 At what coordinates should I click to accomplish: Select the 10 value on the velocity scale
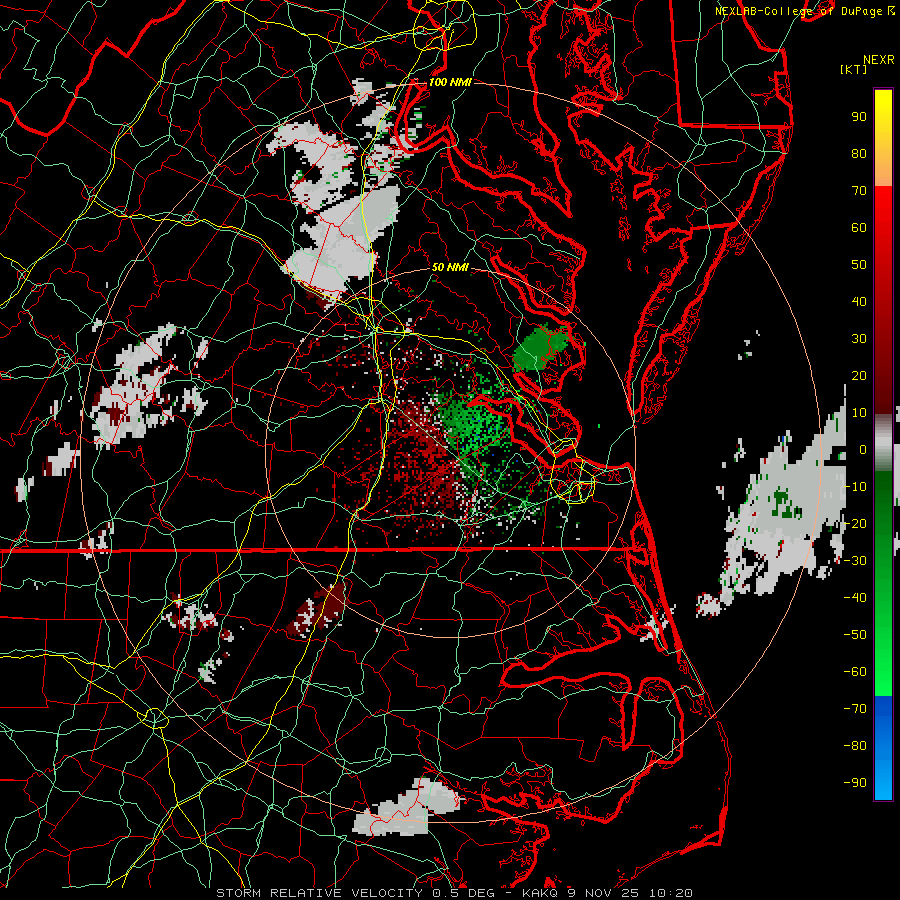(859, 413)
